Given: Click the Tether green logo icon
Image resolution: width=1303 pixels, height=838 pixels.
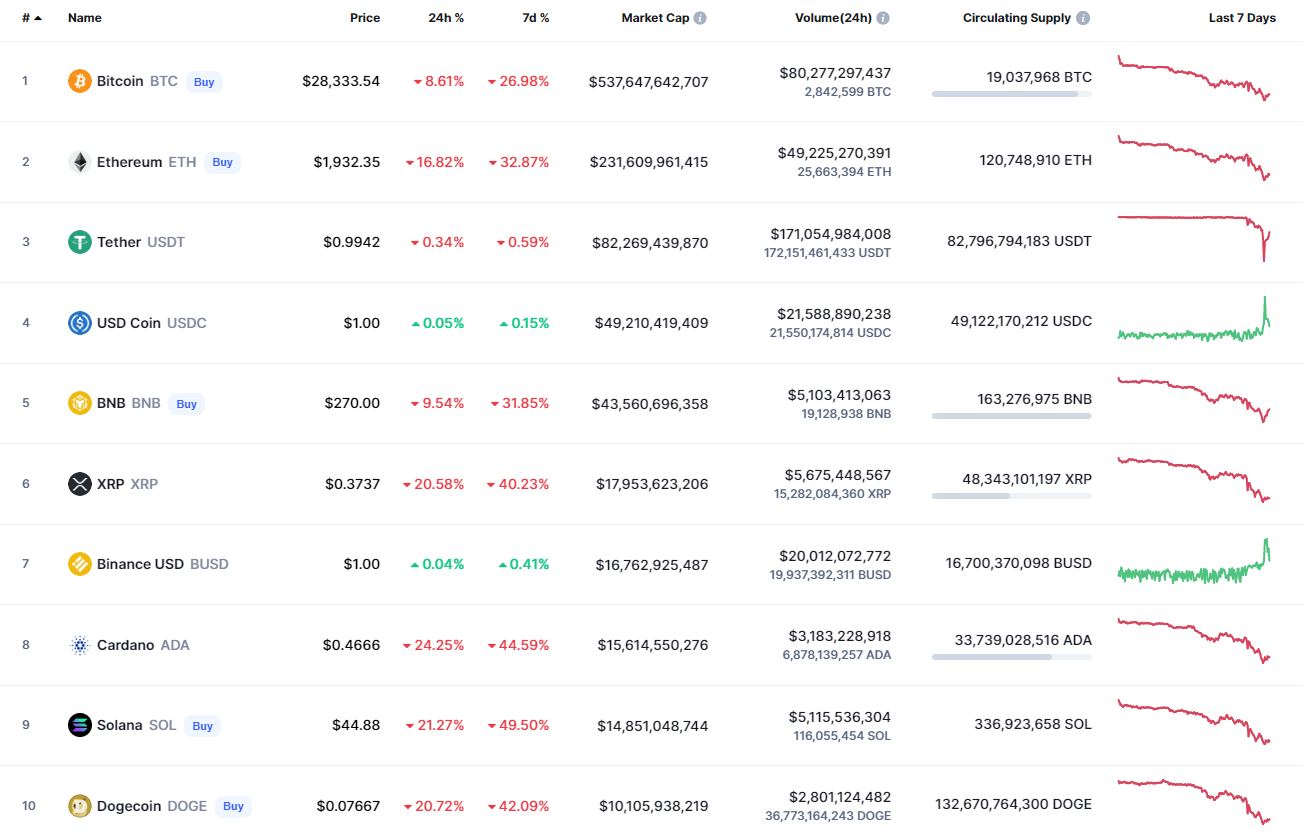Looking at the screenshot, I should (x=80, y=242).
